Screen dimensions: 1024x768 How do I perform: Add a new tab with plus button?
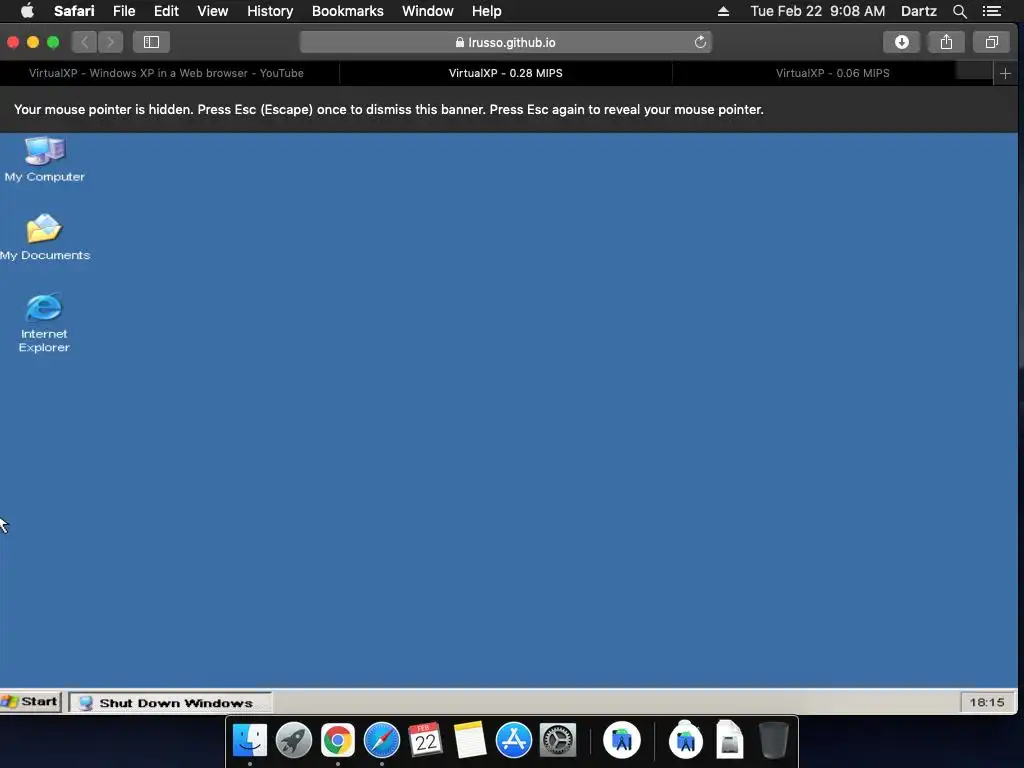tap(1005, 74)
